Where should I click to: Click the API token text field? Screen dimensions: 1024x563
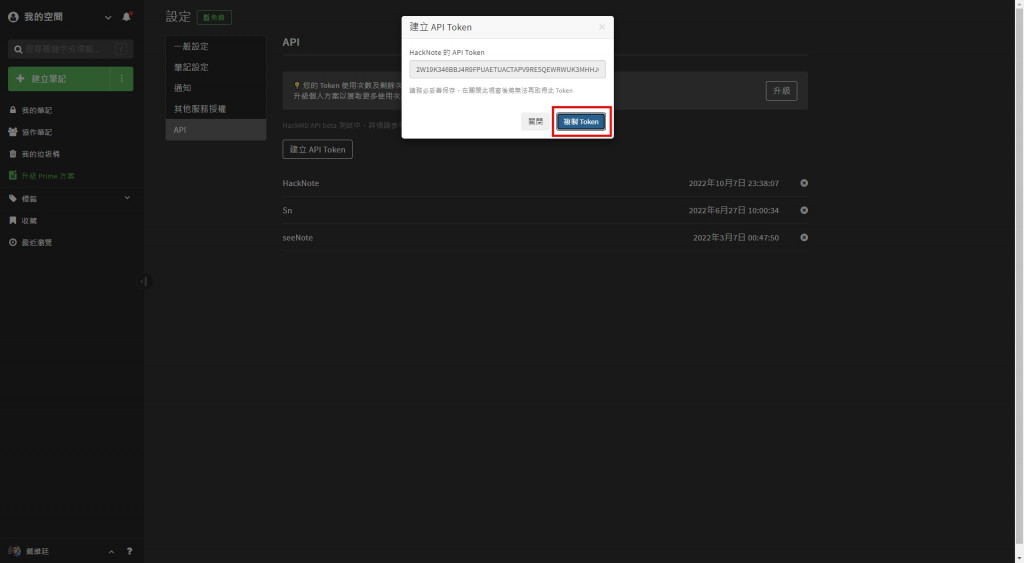[x=507, y=69]
